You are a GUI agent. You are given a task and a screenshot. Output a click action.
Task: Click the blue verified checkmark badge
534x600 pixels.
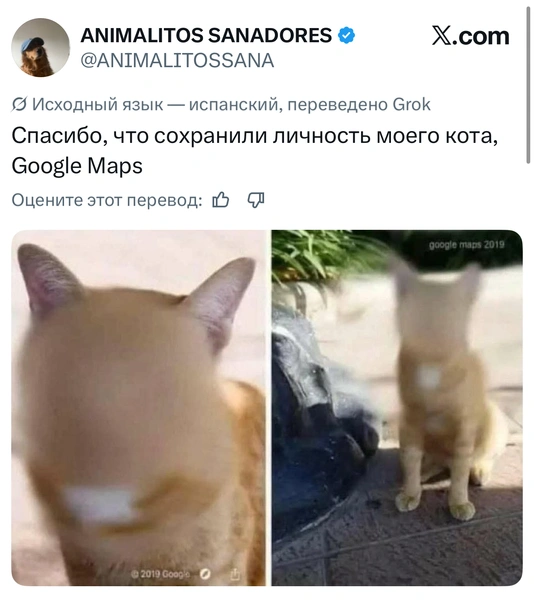346,36
